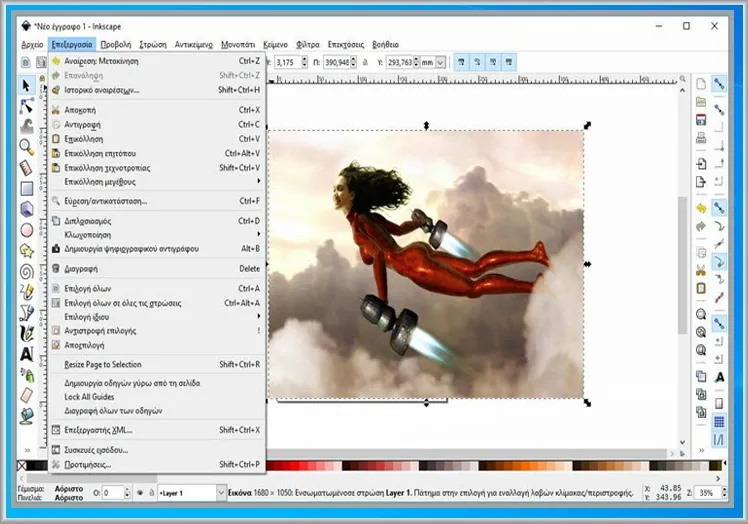
Task: Open the Προβολή menu
Action: [115, 44]
